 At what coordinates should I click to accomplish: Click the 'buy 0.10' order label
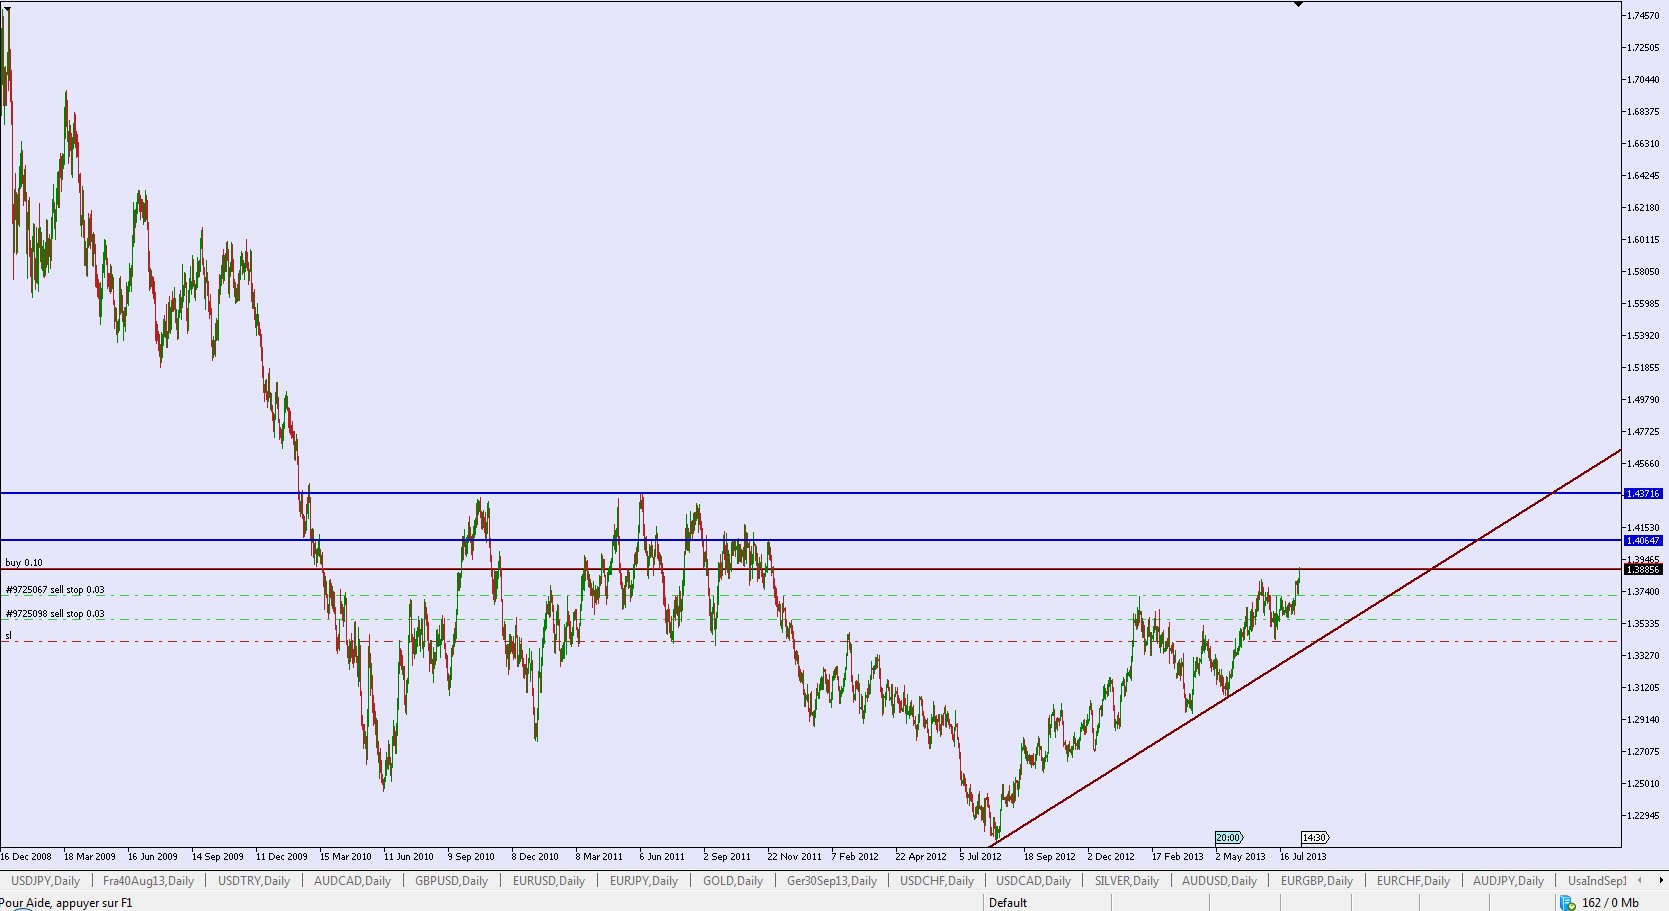coord(24,563)
